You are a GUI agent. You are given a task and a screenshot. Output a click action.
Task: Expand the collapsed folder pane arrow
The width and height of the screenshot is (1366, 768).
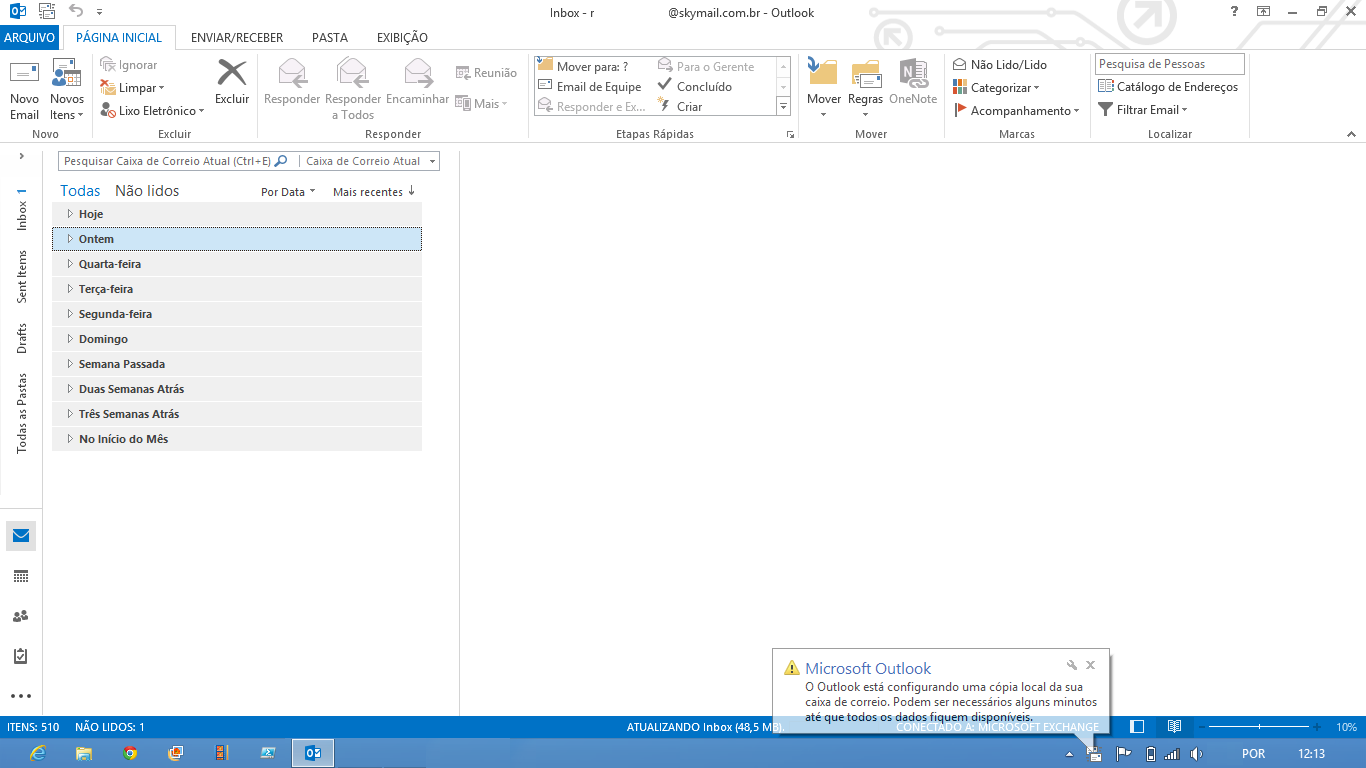[21, 157]
